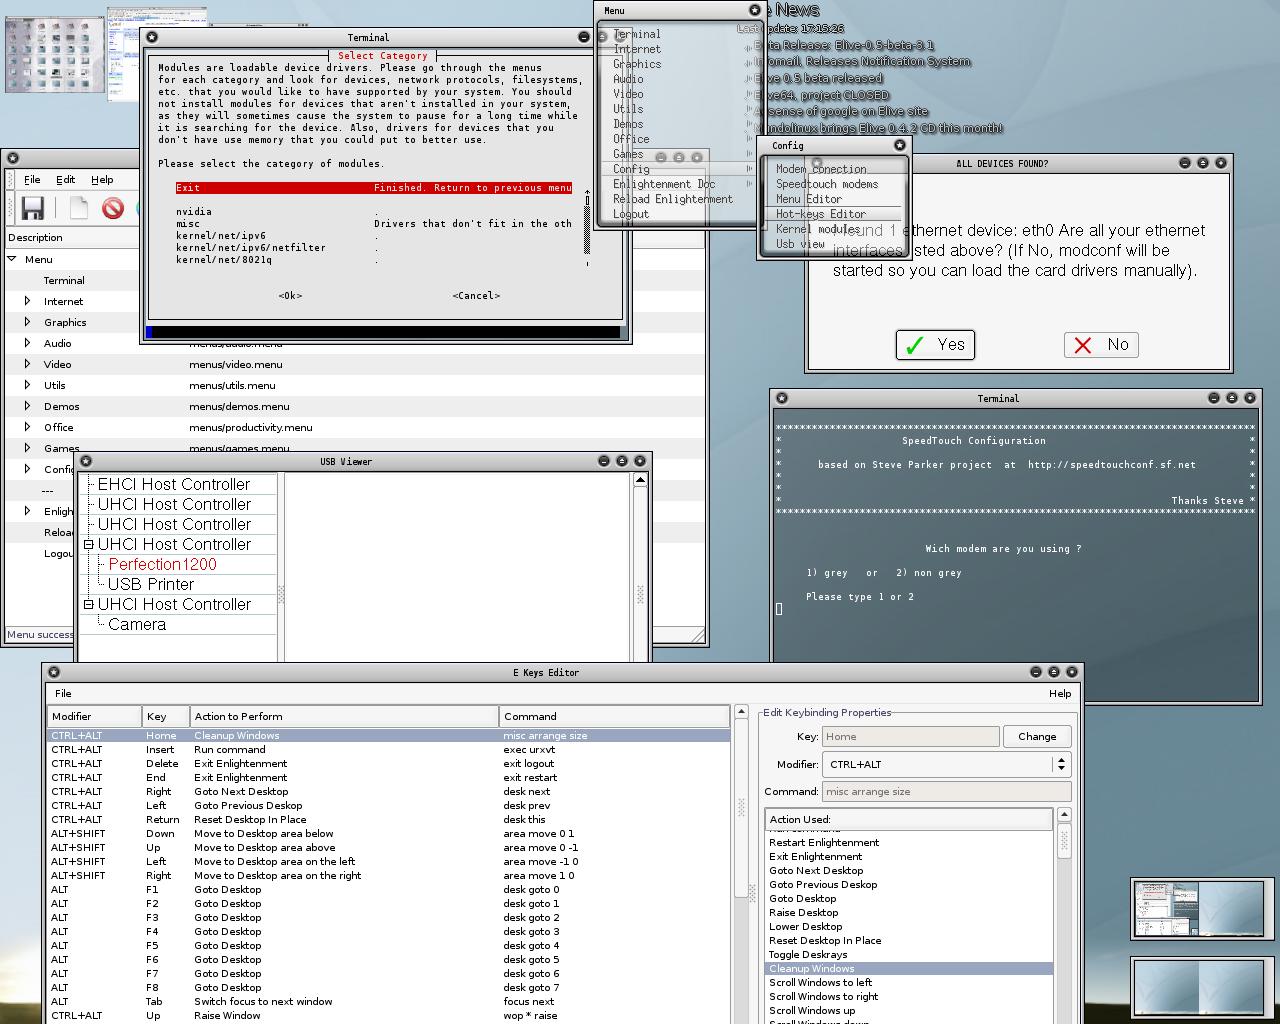Select USB Printer in USB Viewer
The height and width of the screenshot is (1024, 1280).
[151, 585]
